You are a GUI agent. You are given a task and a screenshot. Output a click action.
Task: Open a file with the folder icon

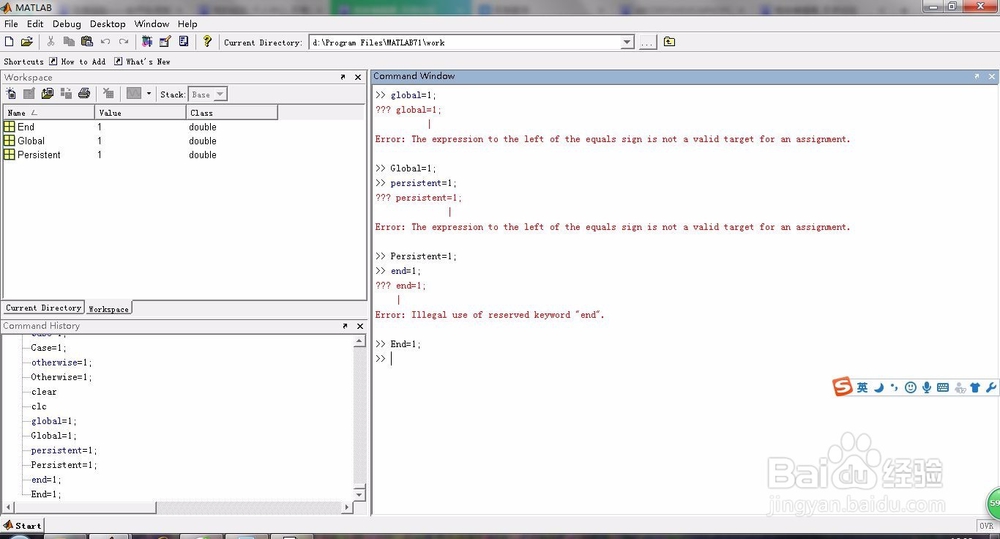pyautogui.click(x=27, y=41)
